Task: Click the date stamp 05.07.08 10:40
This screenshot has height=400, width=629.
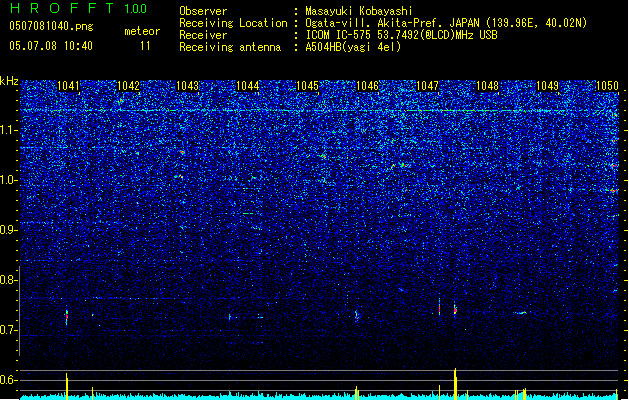Action: [51, 46]
